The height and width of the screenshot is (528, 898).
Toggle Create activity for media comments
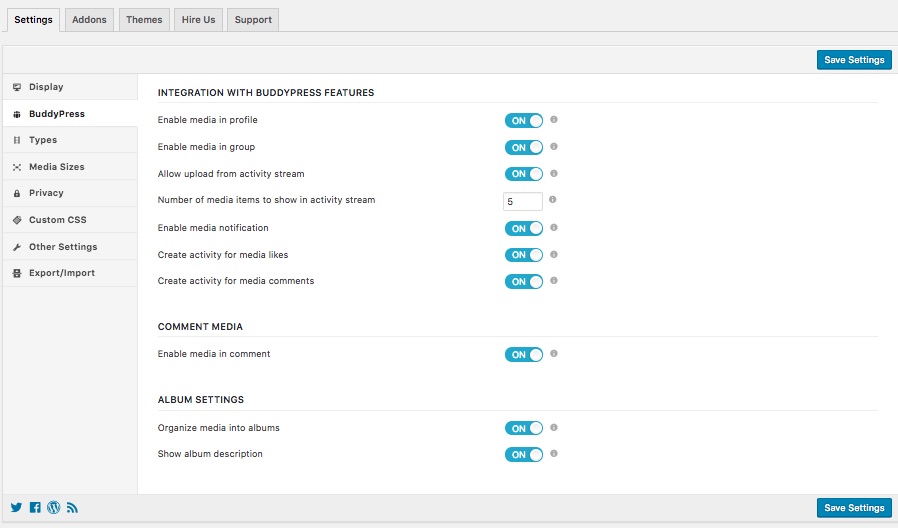(x=524, y=282)
